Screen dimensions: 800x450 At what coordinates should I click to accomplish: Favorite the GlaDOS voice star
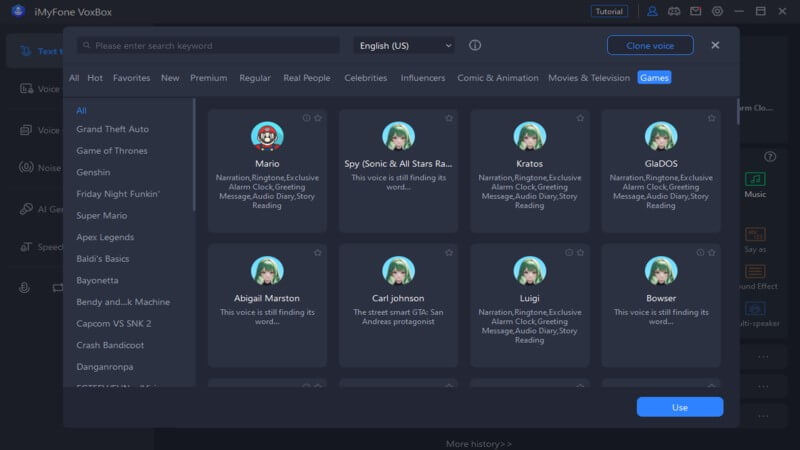tap(711, 118)
